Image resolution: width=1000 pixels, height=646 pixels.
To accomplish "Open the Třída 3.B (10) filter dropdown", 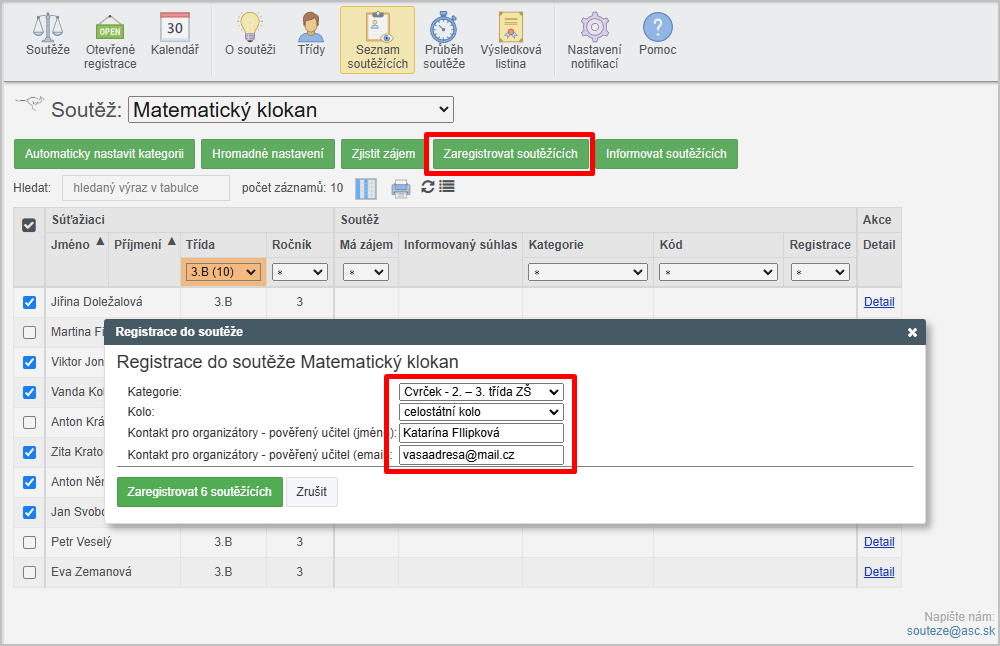I will point(224,272).
